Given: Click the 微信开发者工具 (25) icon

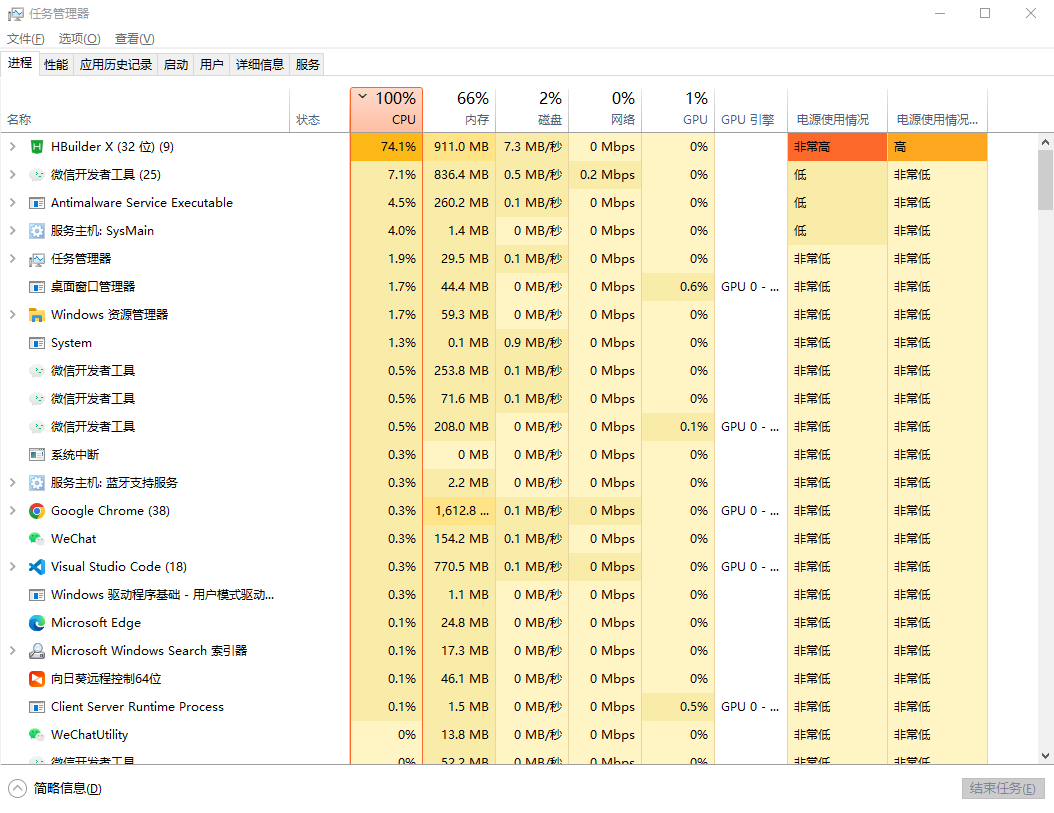Looking at the screenshot, I should pyautogui.click(x=37, y=175).
